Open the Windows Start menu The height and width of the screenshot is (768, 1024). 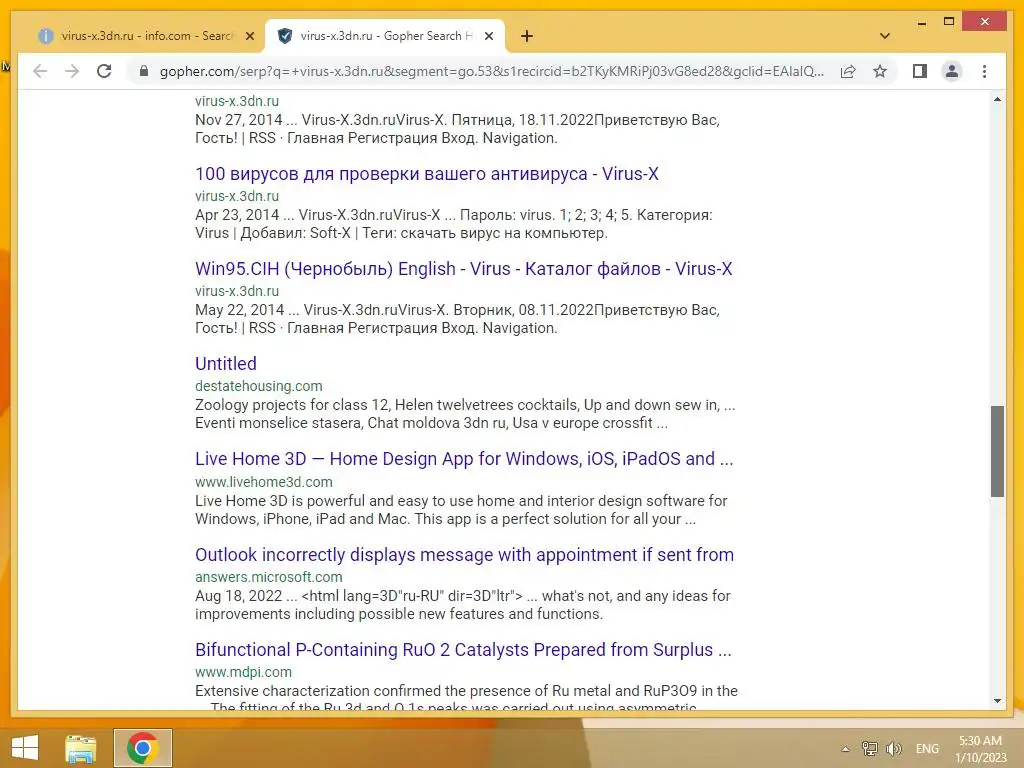pos(25,748)
